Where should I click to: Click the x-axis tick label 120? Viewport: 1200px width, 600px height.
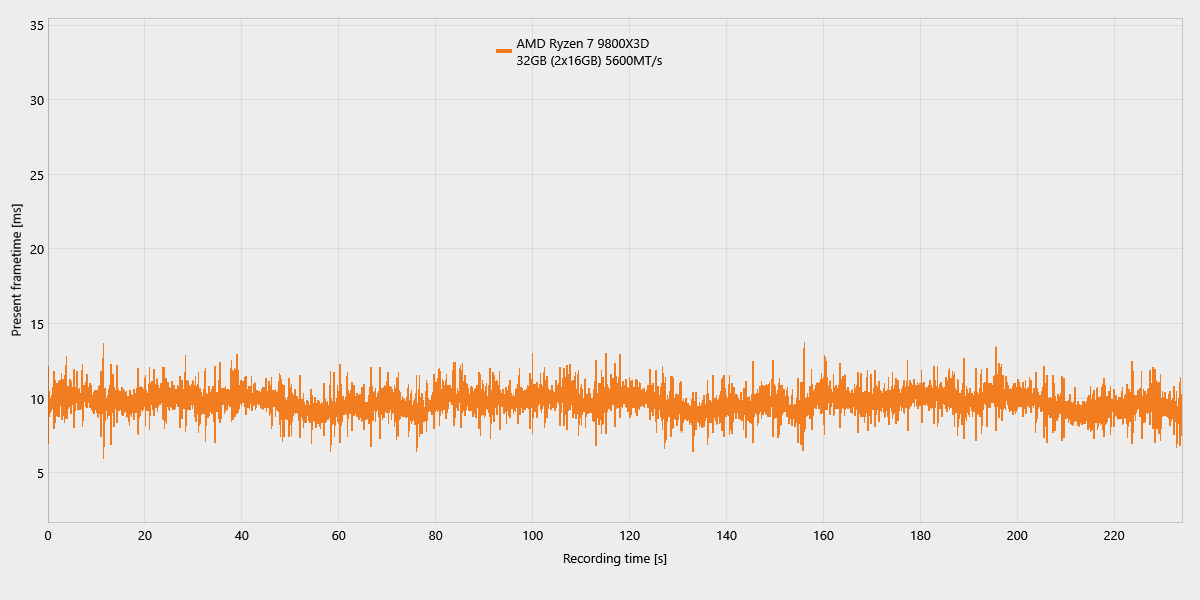pos(630,536)
